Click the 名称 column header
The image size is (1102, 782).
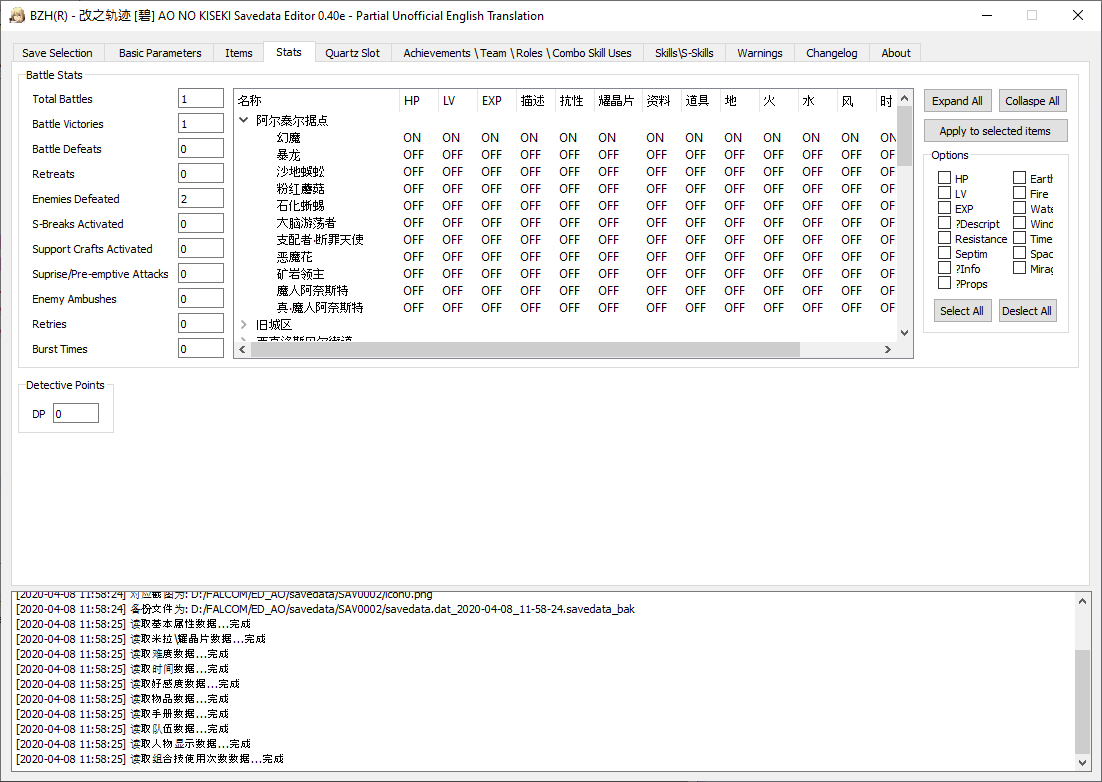click(x=317, y=101)
